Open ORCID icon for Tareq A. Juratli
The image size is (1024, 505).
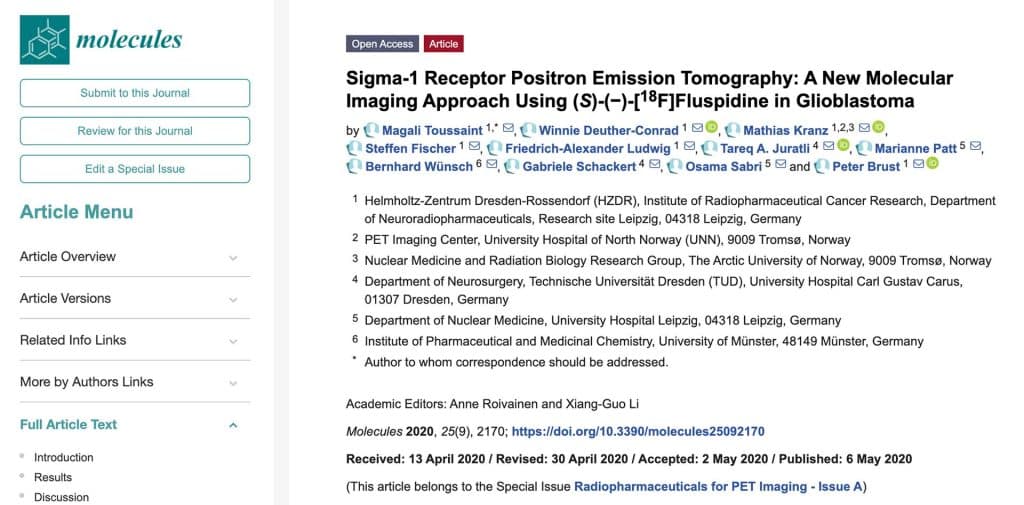[x=843, y=146]
